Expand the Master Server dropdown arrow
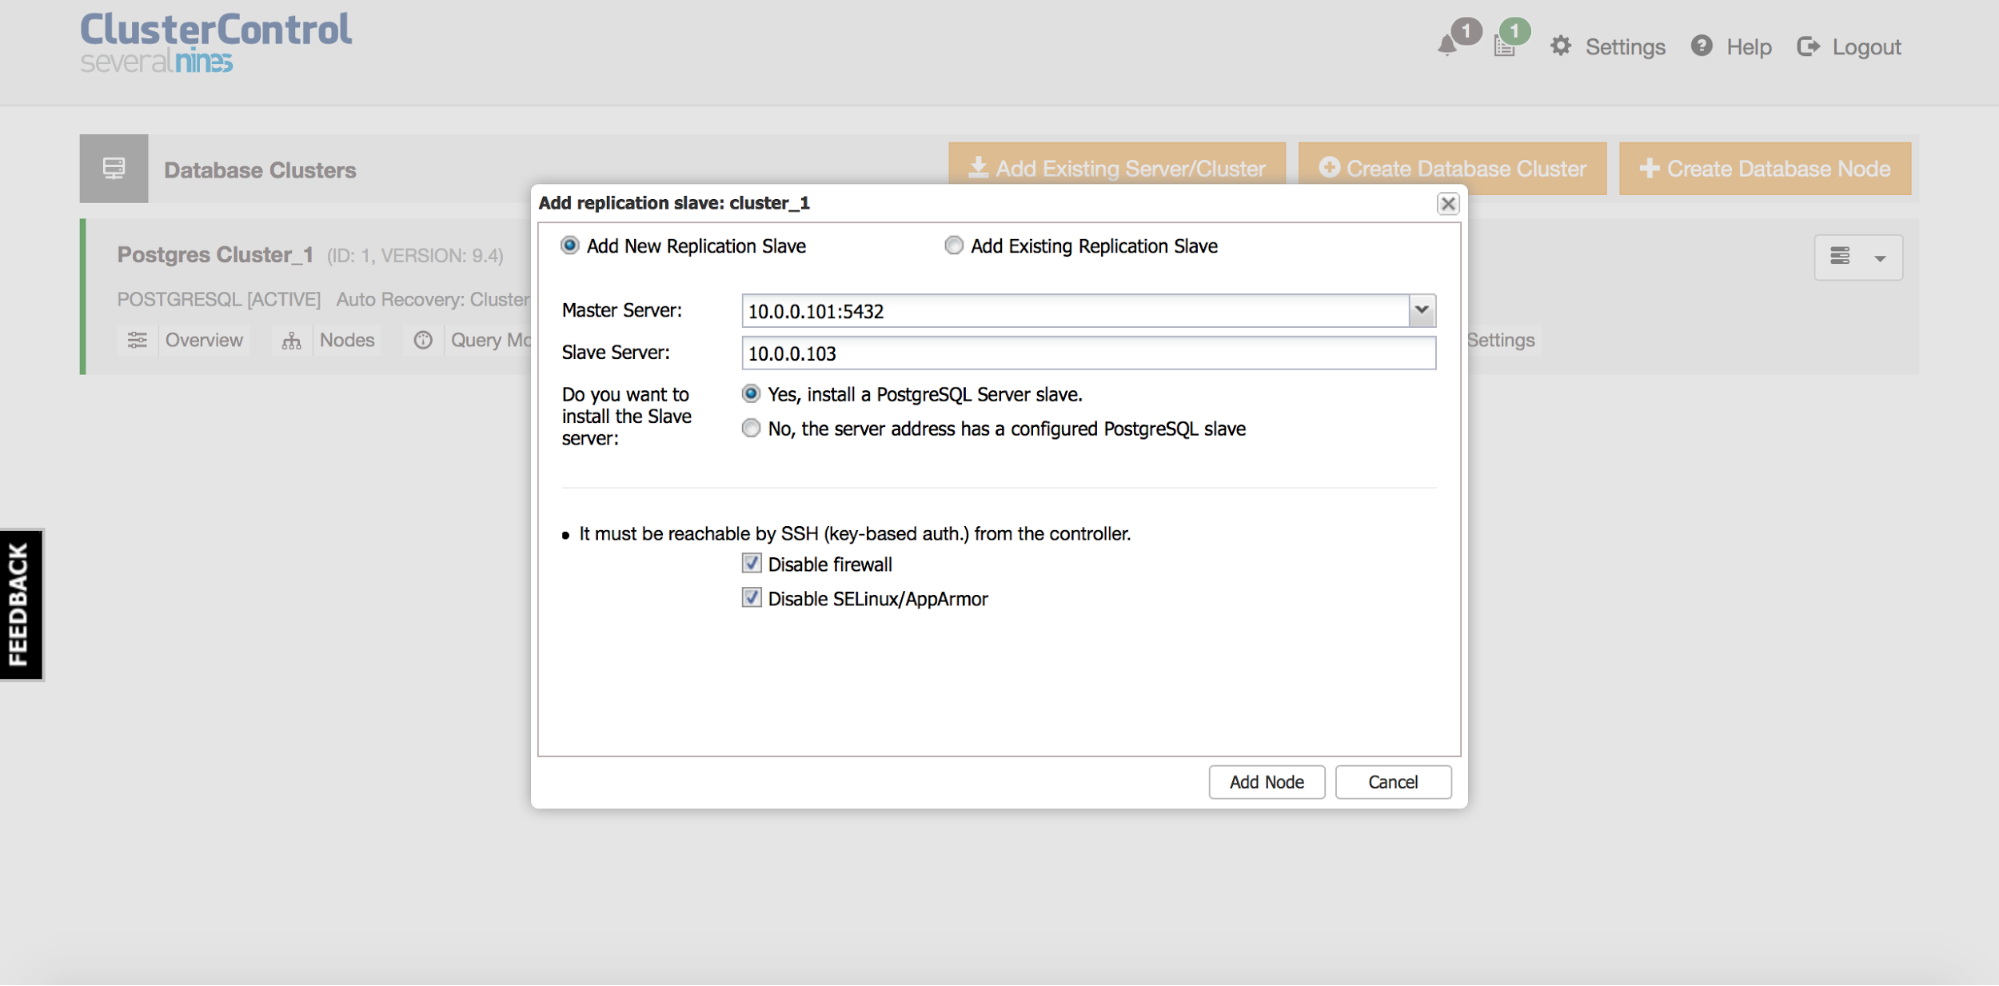The height and width of the screenshot is (986, 1999). pyautogui.click(x=1422, y=310)
